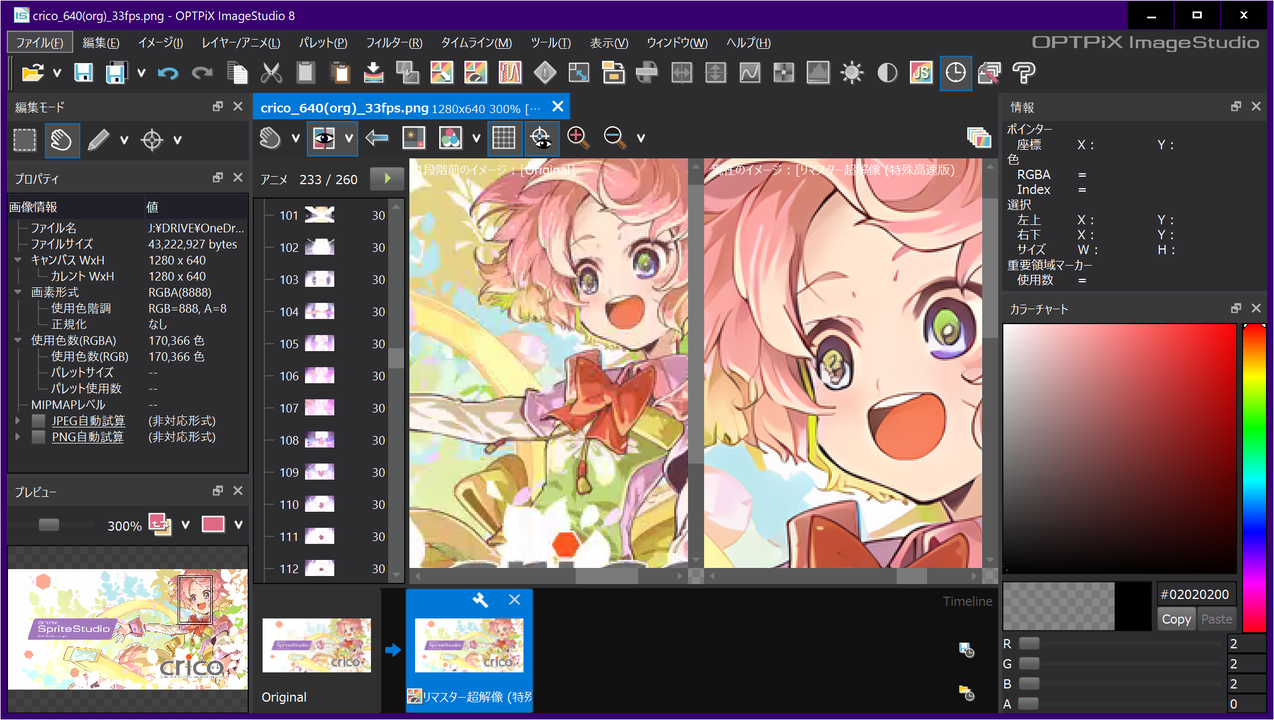The width and height of the screenshot is (1274, 720).
Task: Click the #02020200 hex color field
Action: click(1196, 593)
